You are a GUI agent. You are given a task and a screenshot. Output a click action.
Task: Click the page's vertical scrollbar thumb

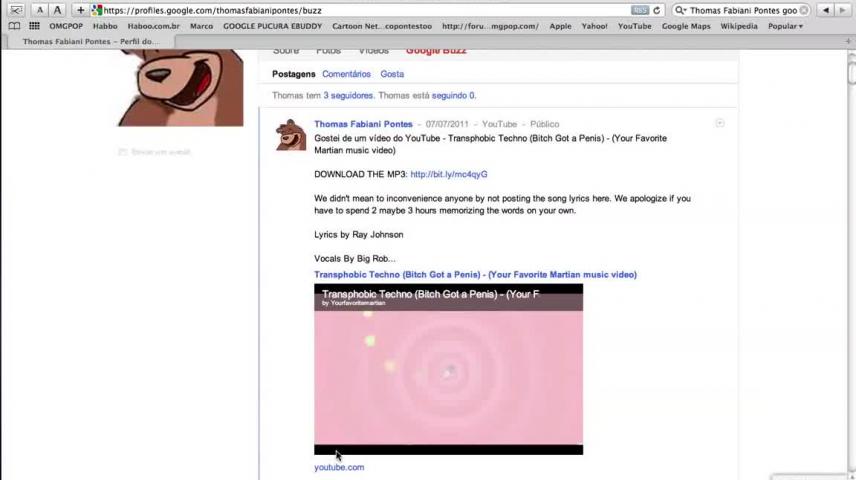click(x=852, y=71)
